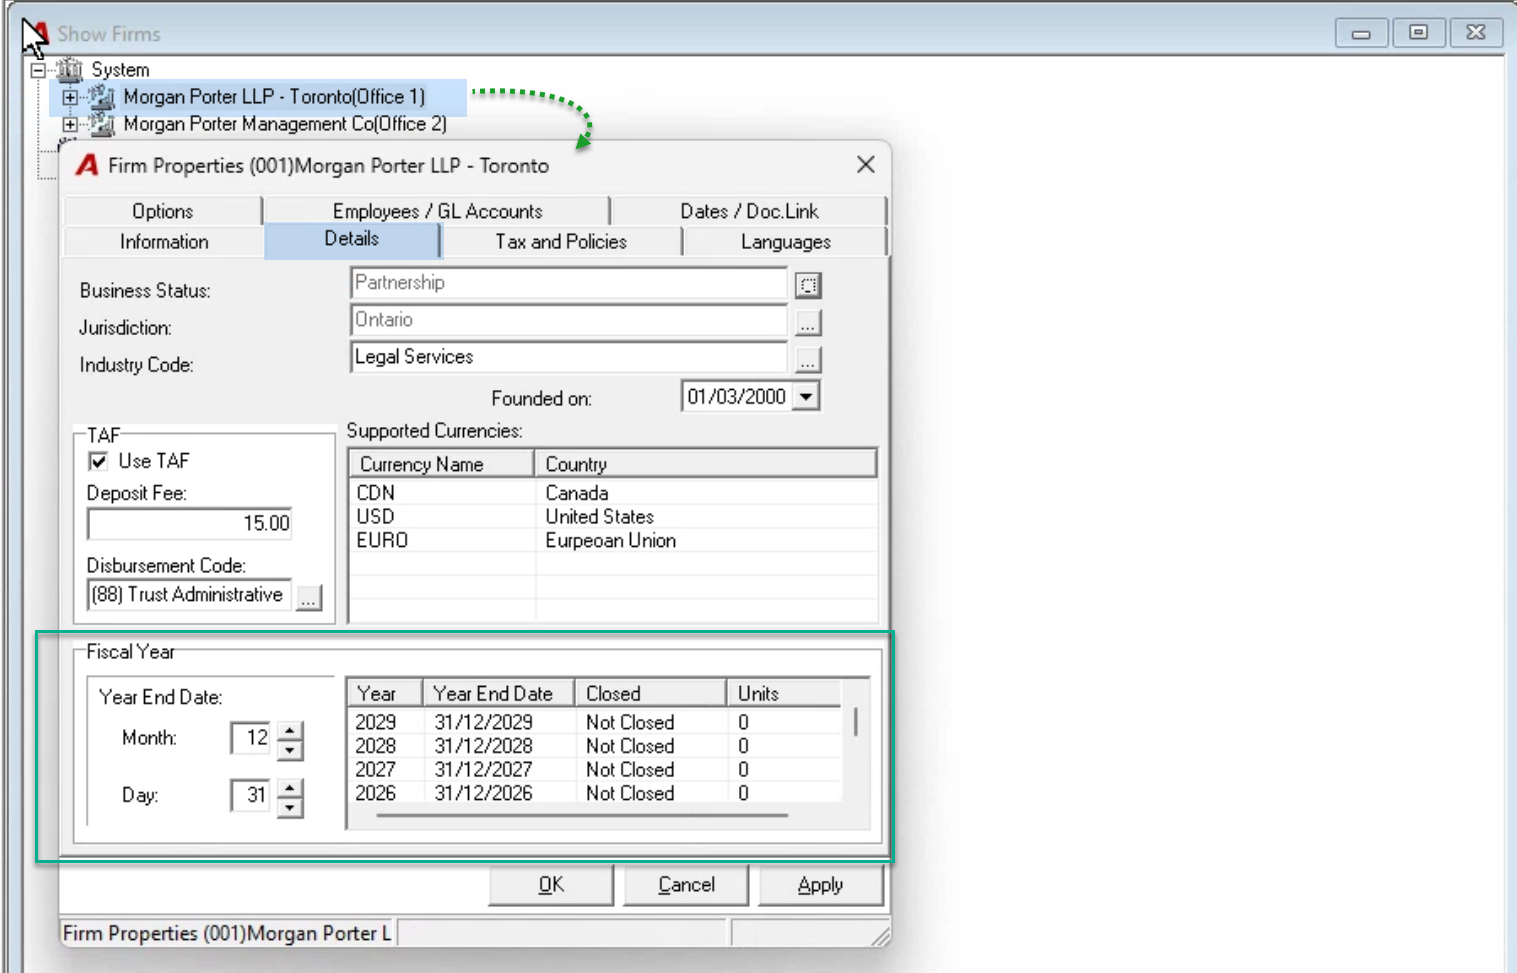
Task: Click the Morgan Porter LLP Toronto office icon
Action: 101,96
